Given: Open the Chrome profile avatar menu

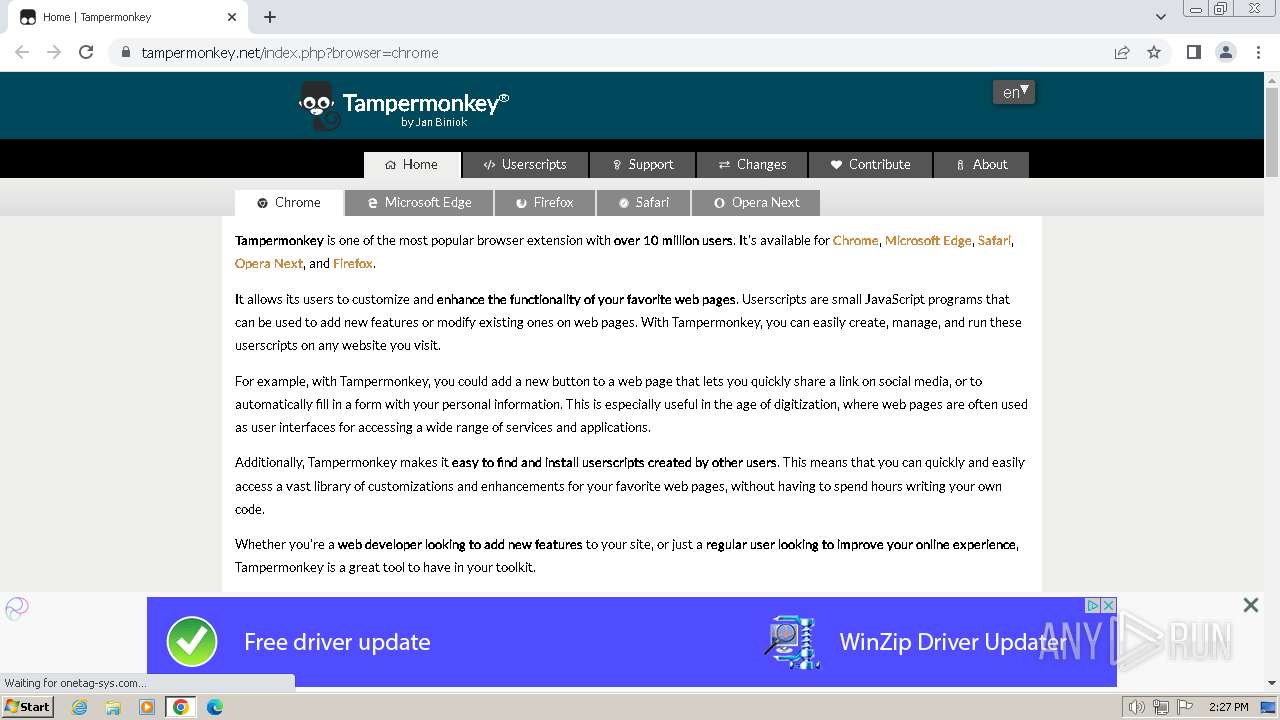Looking at the screenshot, I should [1225, 52].
